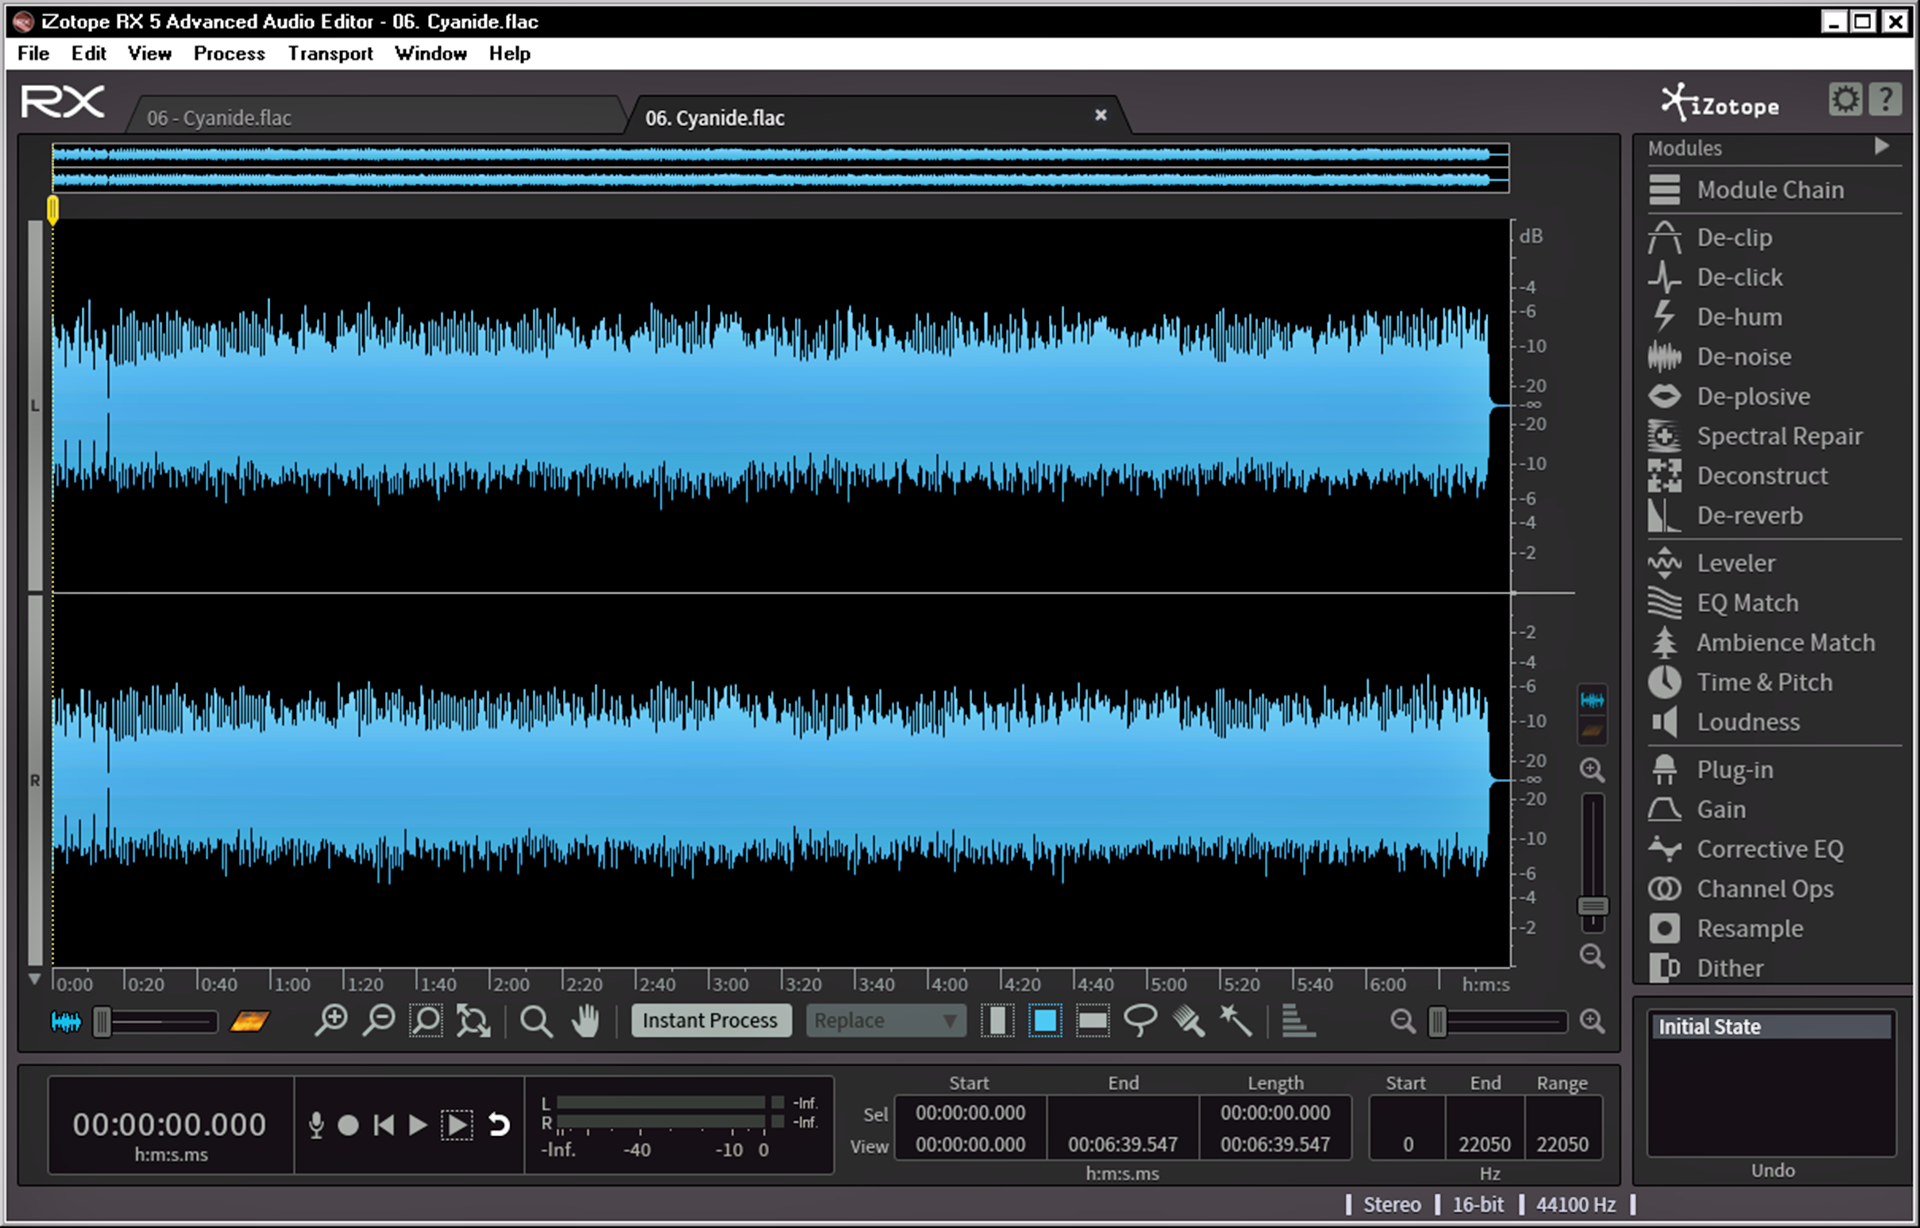Click zoom to selection tool

pos(426,1021)
